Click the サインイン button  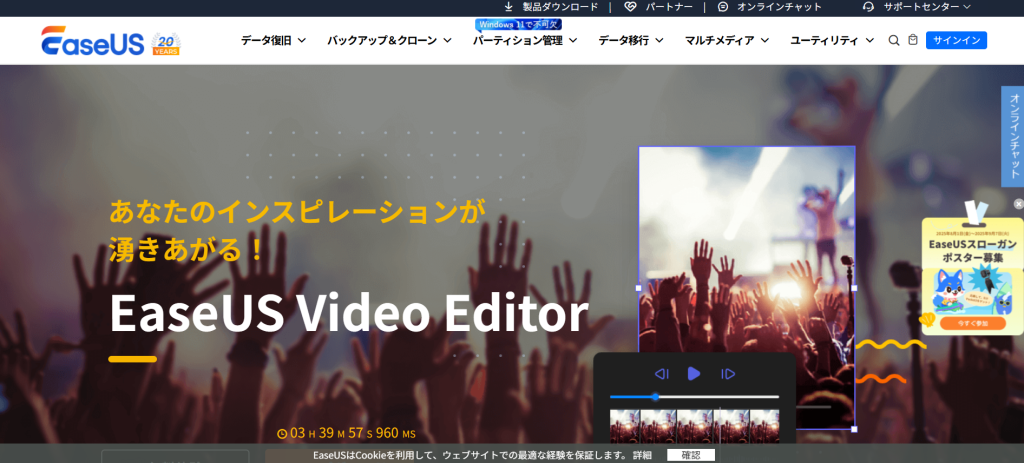pos(956,40)
